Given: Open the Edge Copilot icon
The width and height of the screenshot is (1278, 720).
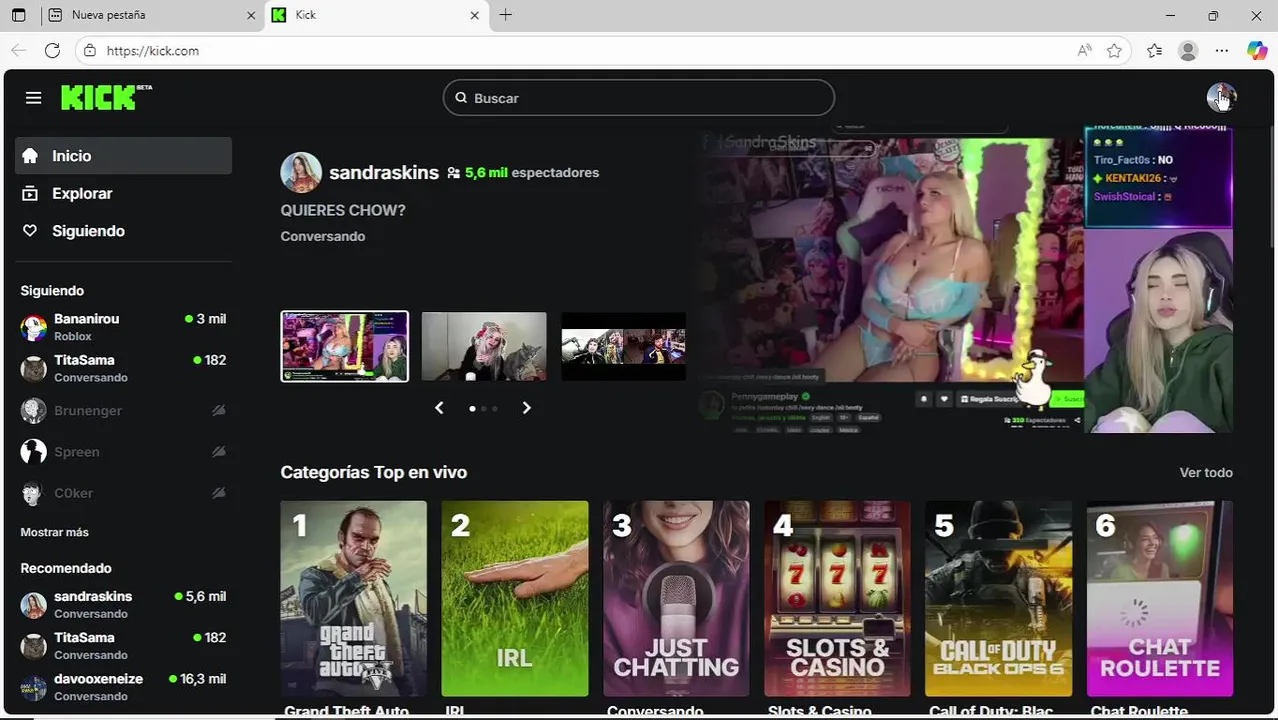Looking at the screenshot, I should click(1257, 50).
